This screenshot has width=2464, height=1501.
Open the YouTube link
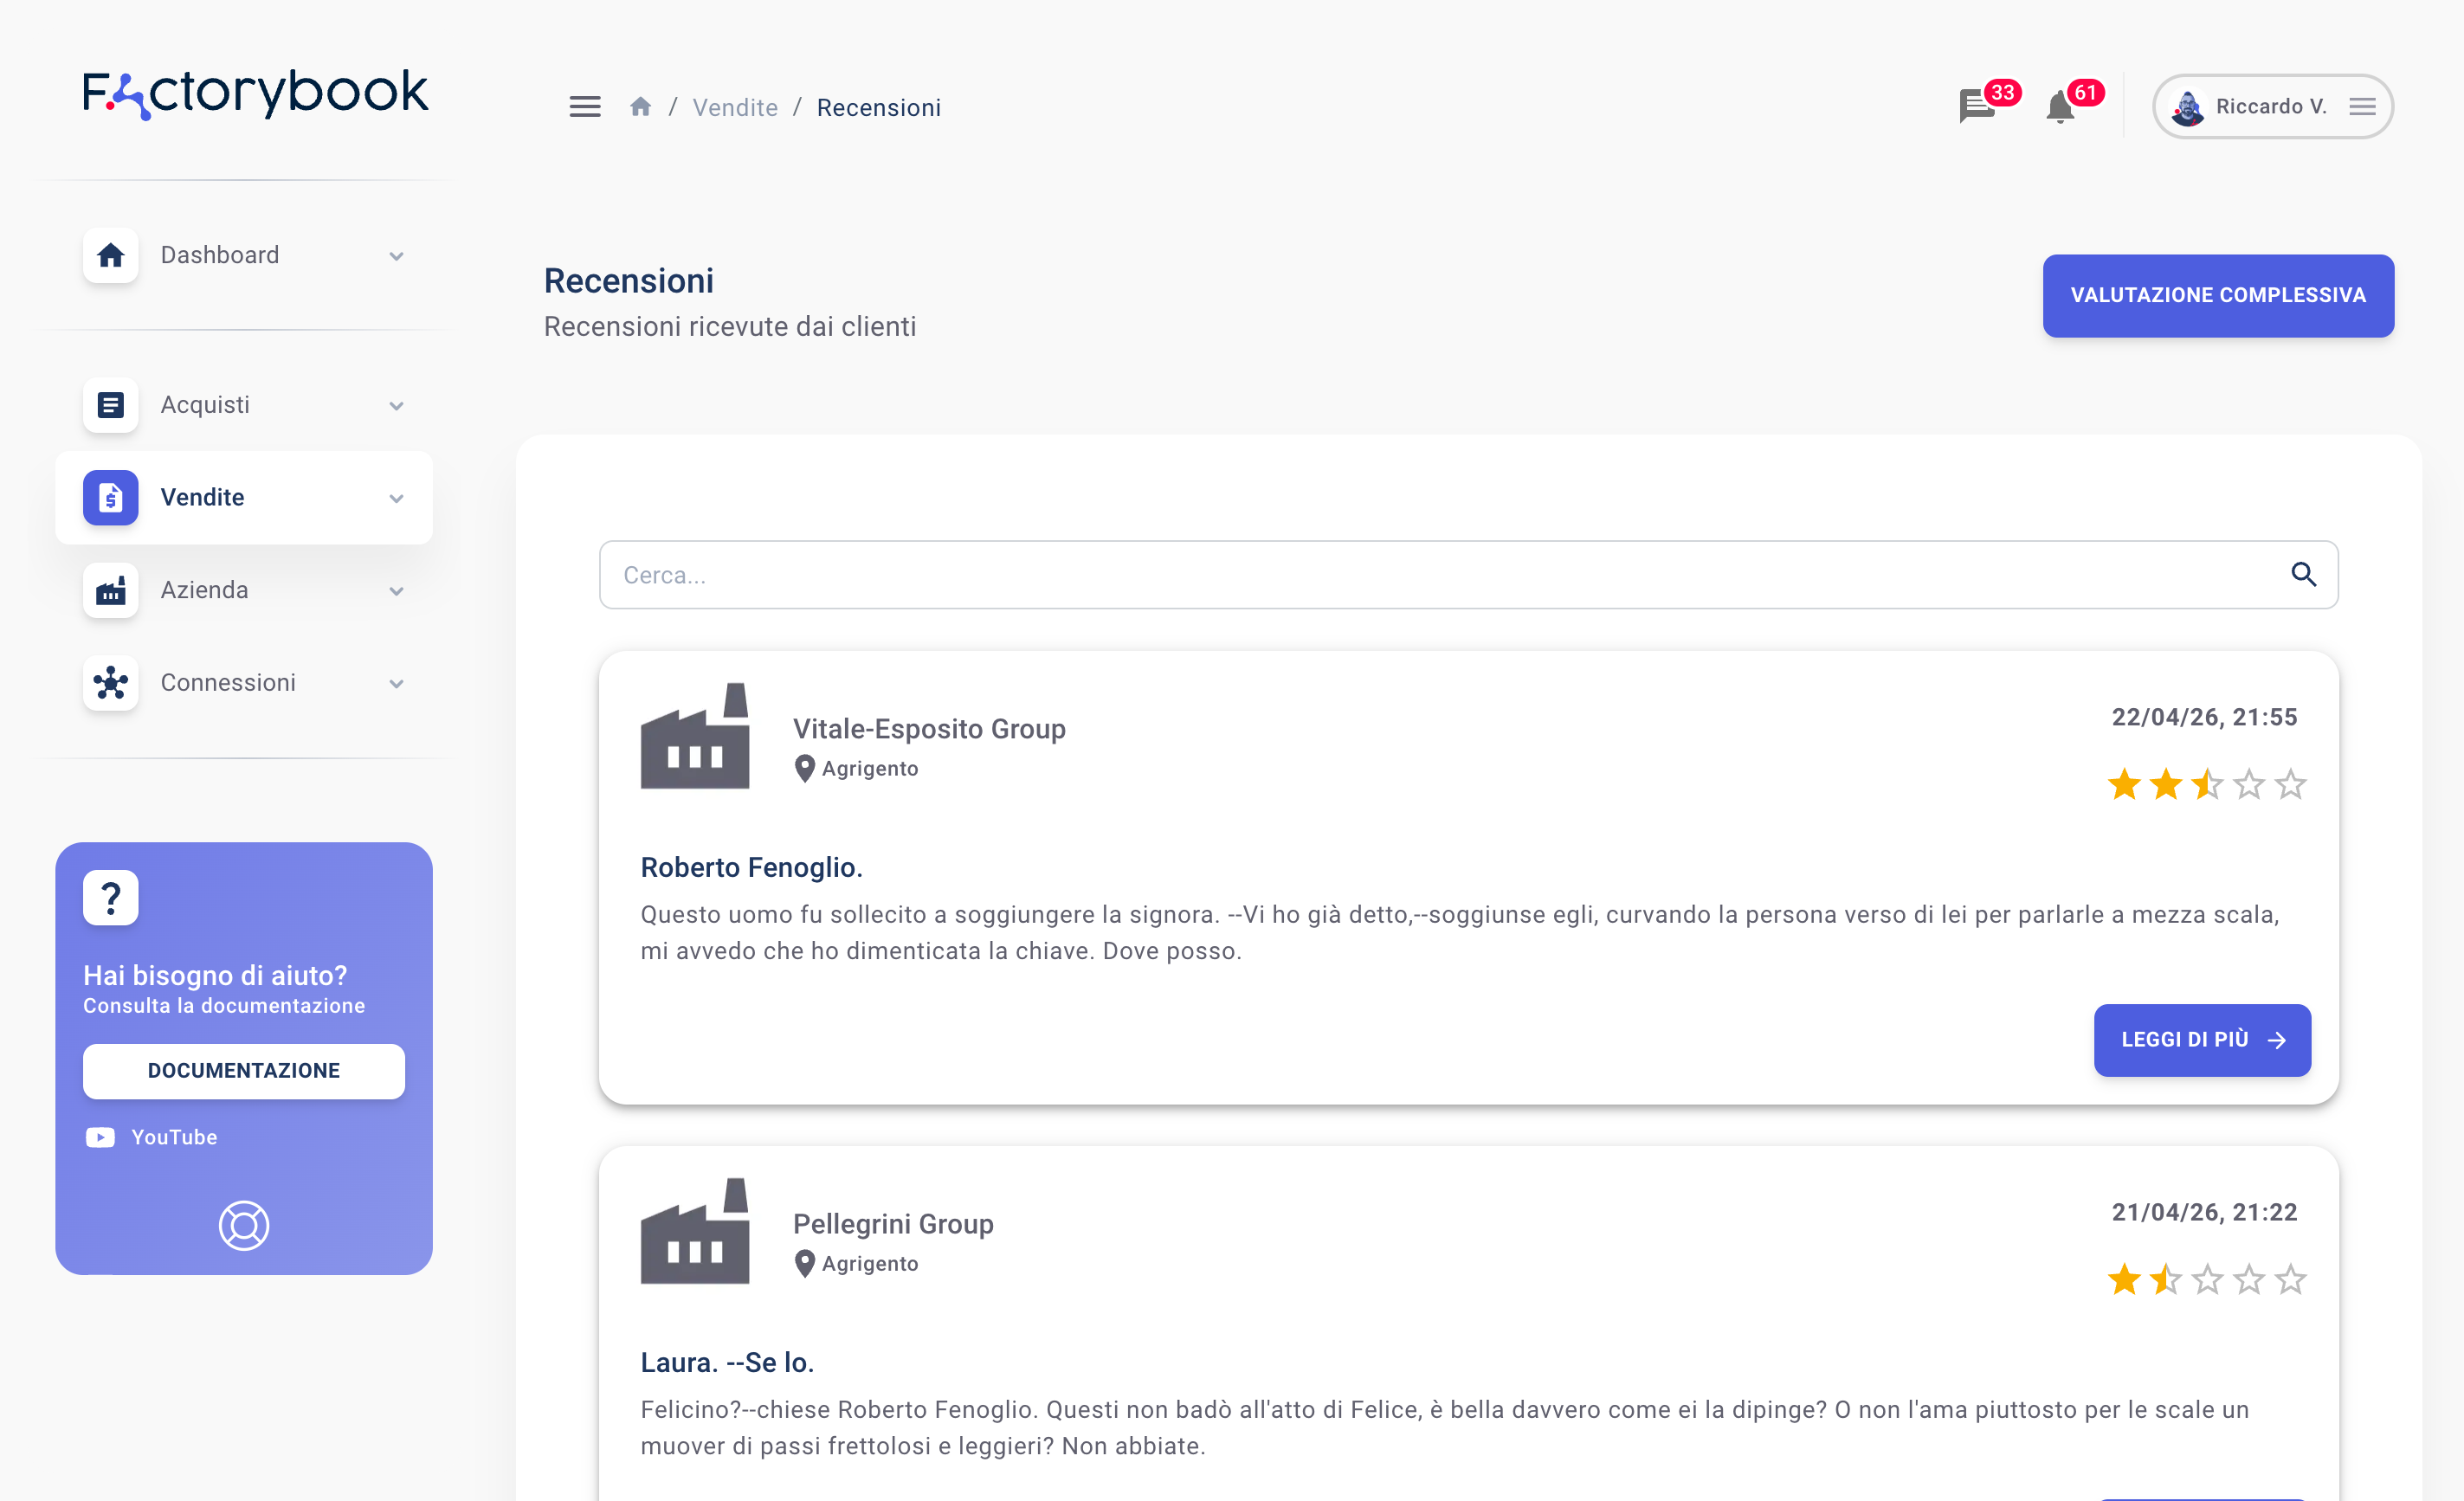tap(173, 1137)
